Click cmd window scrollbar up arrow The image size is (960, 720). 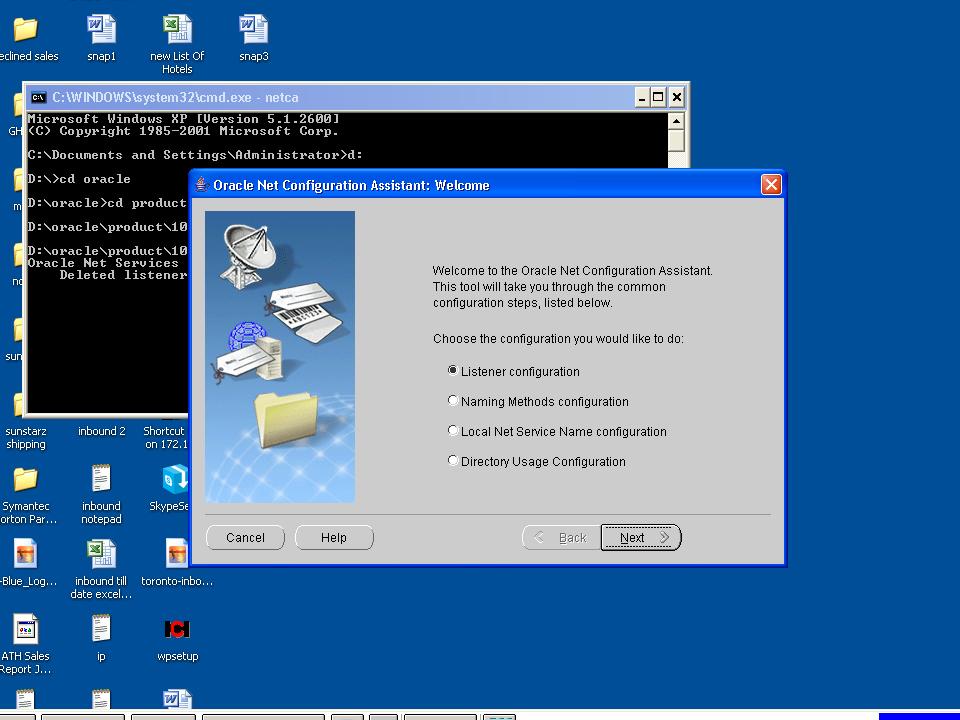(x=676, y=121)
